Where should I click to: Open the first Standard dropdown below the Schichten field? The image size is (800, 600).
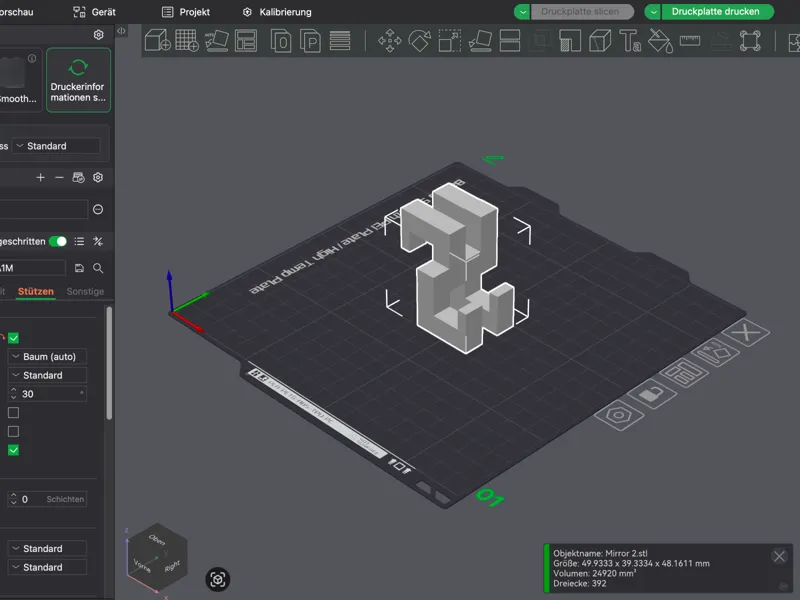pos(47,548)
